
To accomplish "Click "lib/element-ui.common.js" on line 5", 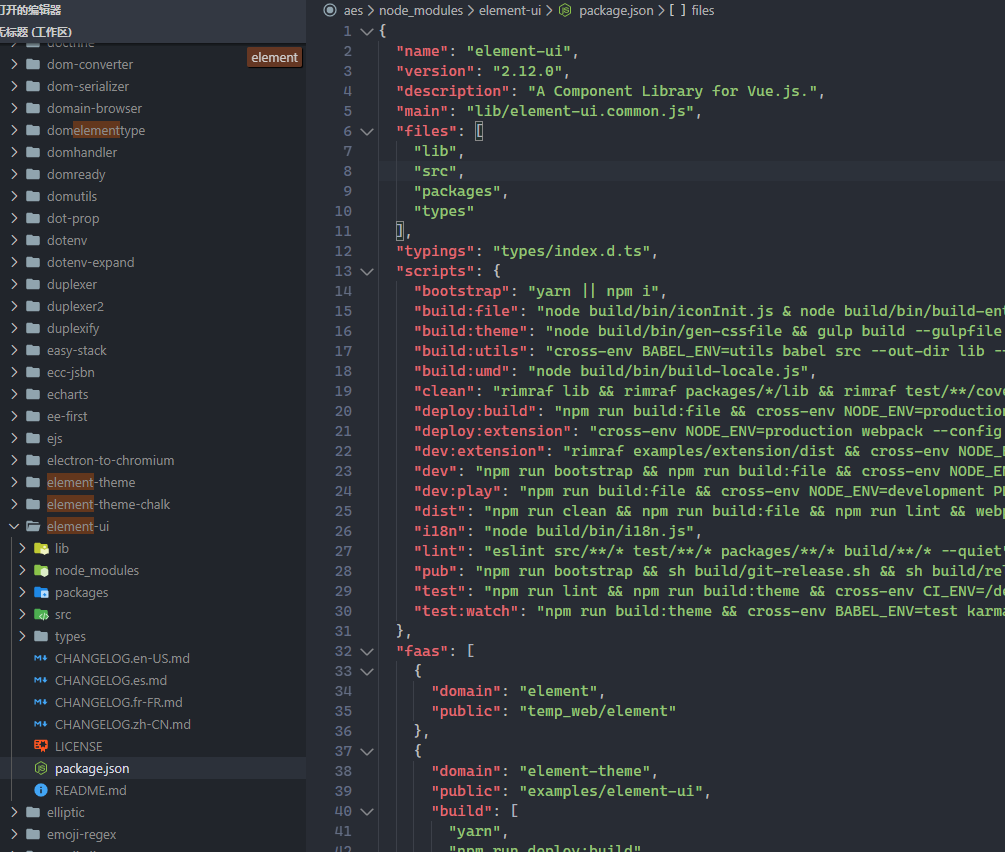I will click(579, 111).
